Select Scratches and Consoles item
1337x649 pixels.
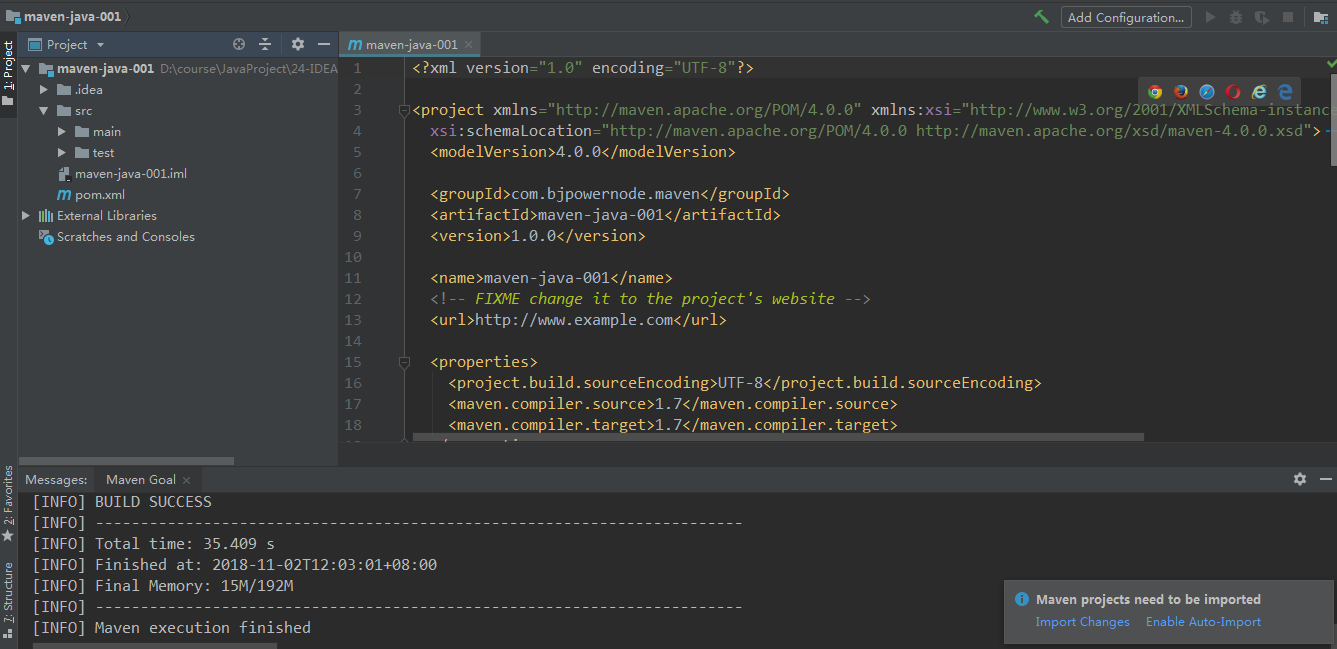click(x=125, y=237)
